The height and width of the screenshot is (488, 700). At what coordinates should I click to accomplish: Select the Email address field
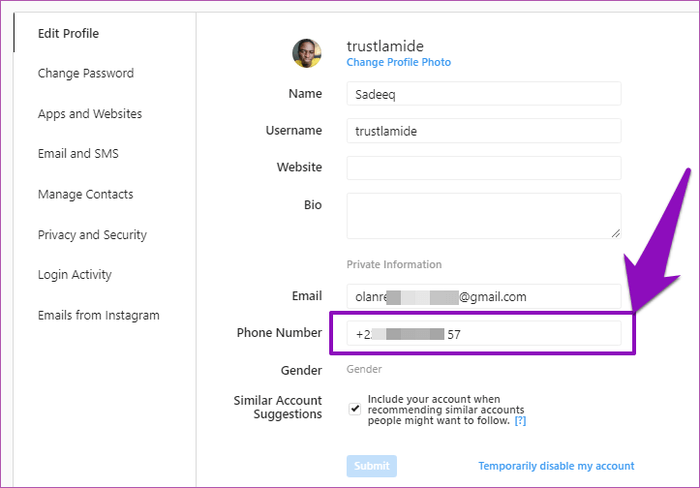483,297
